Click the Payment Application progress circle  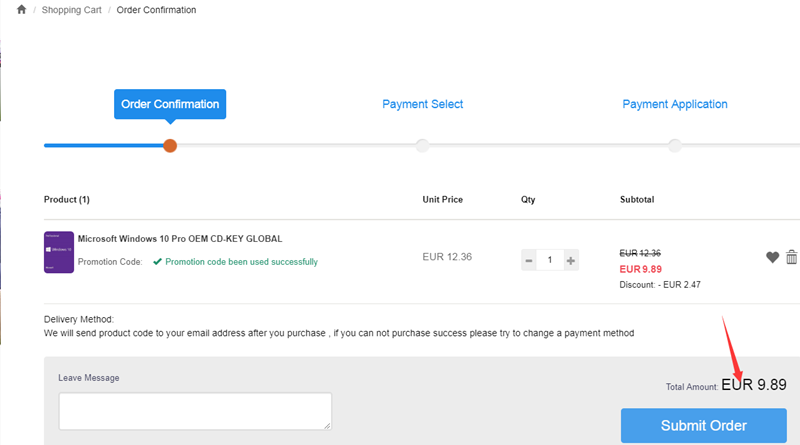tap(674, 146)
